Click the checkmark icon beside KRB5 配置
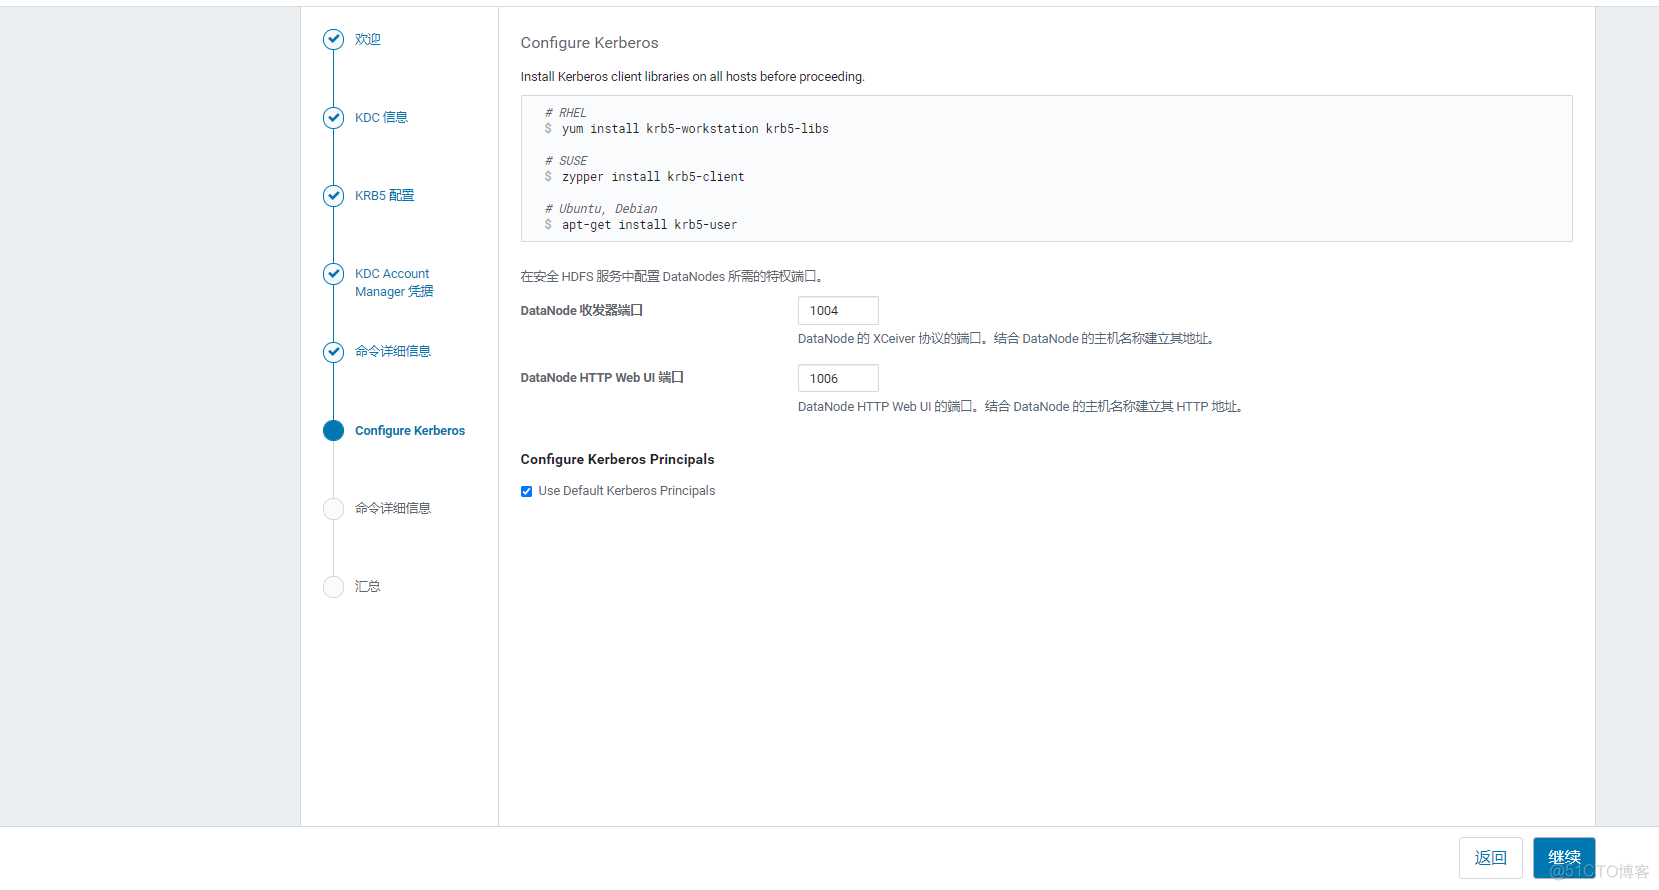The image size is (1659, 890). pyautogui.click(x=333, y=195)
